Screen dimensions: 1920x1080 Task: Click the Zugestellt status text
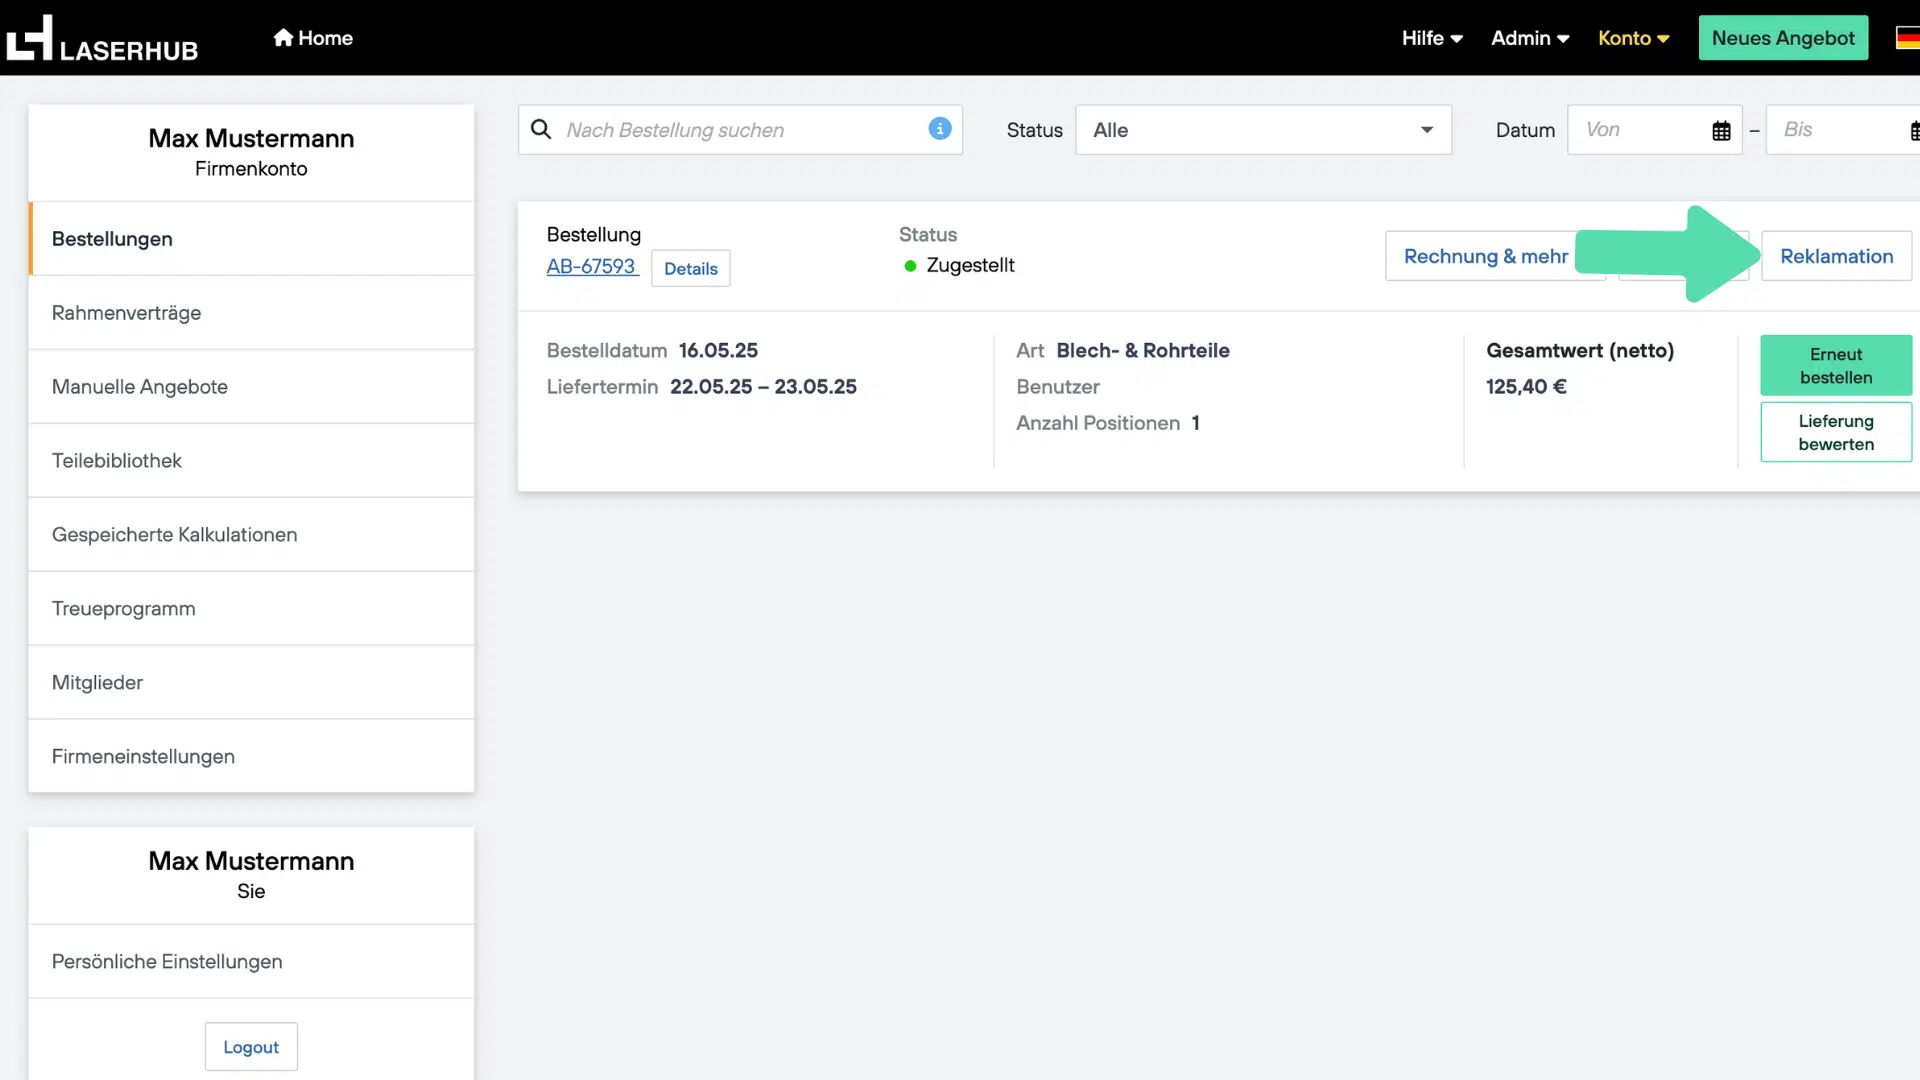tap(970, 265)
